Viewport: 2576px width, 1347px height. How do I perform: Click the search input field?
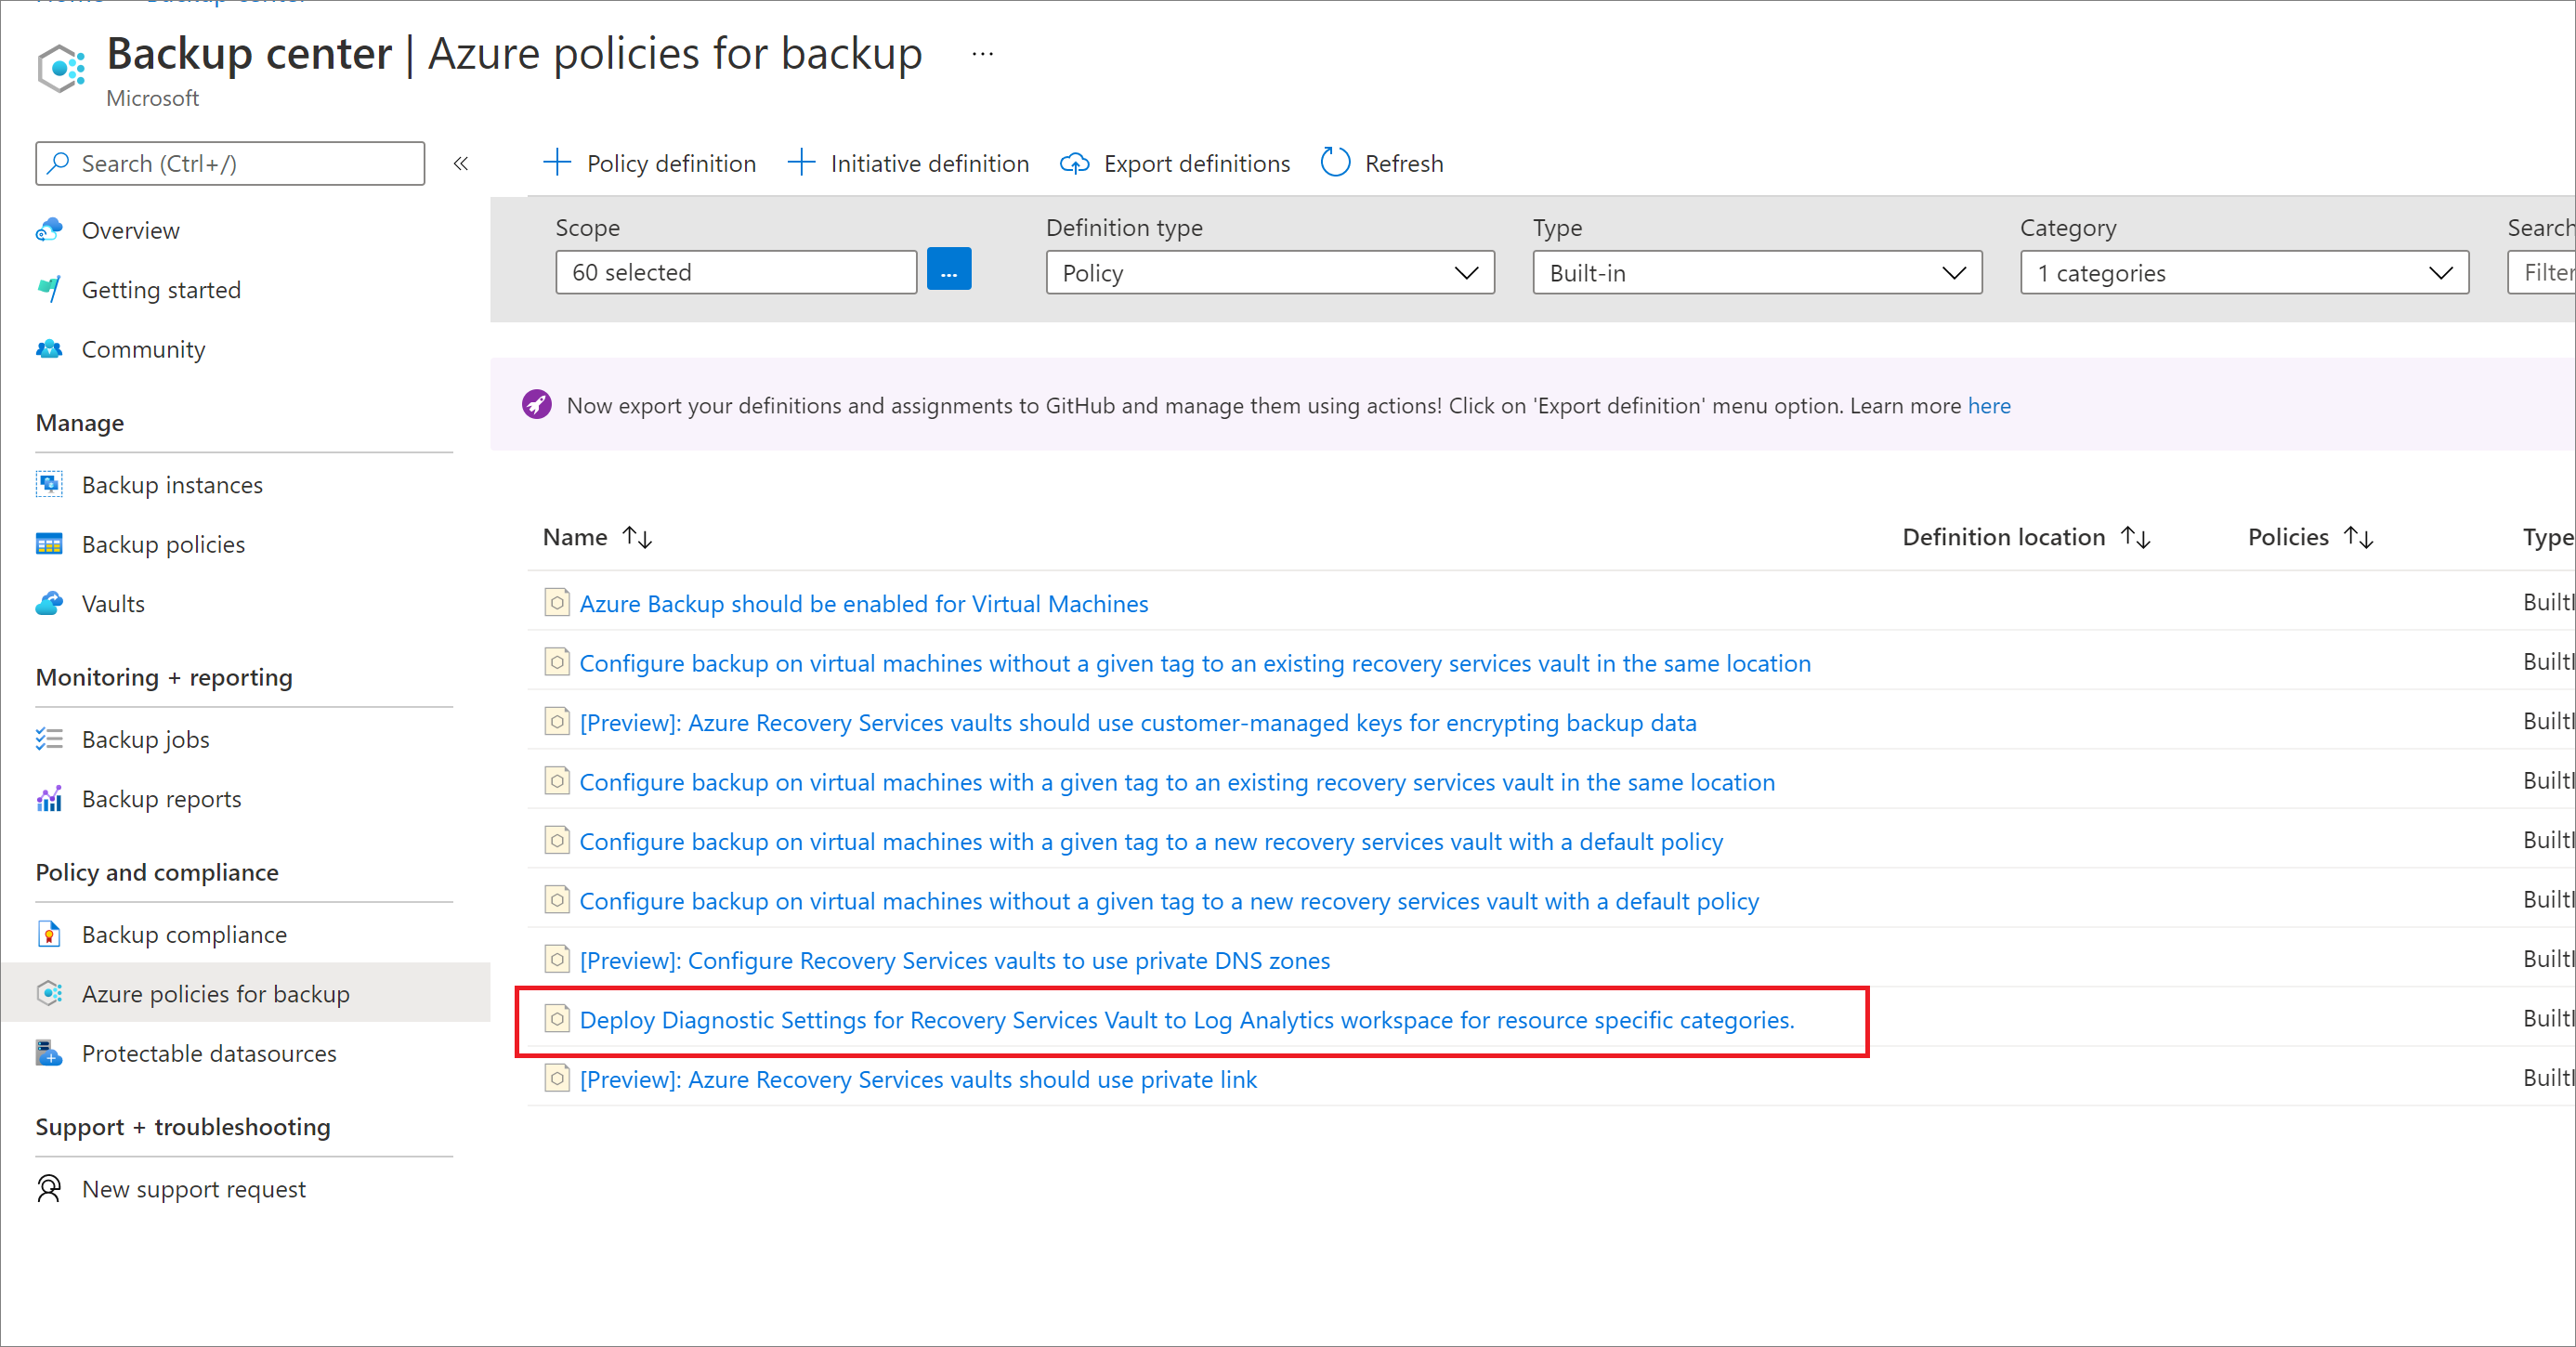(229, 163)
